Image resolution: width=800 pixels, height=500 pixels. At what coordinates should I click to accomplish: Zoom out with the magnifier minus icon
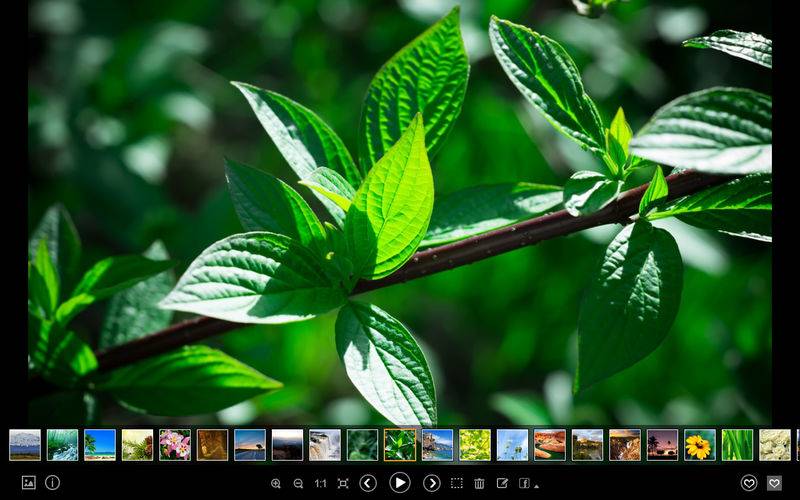[x=298, y=483]
